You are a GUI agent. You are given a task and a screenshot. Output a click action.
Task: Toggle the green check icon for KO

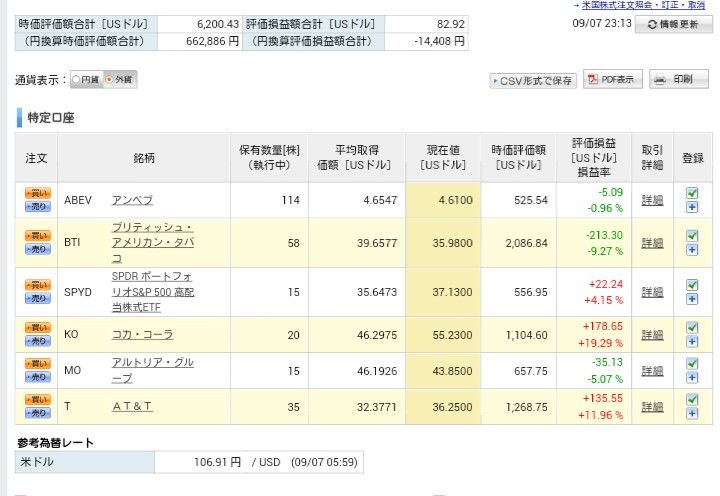[x=692, y=327]
